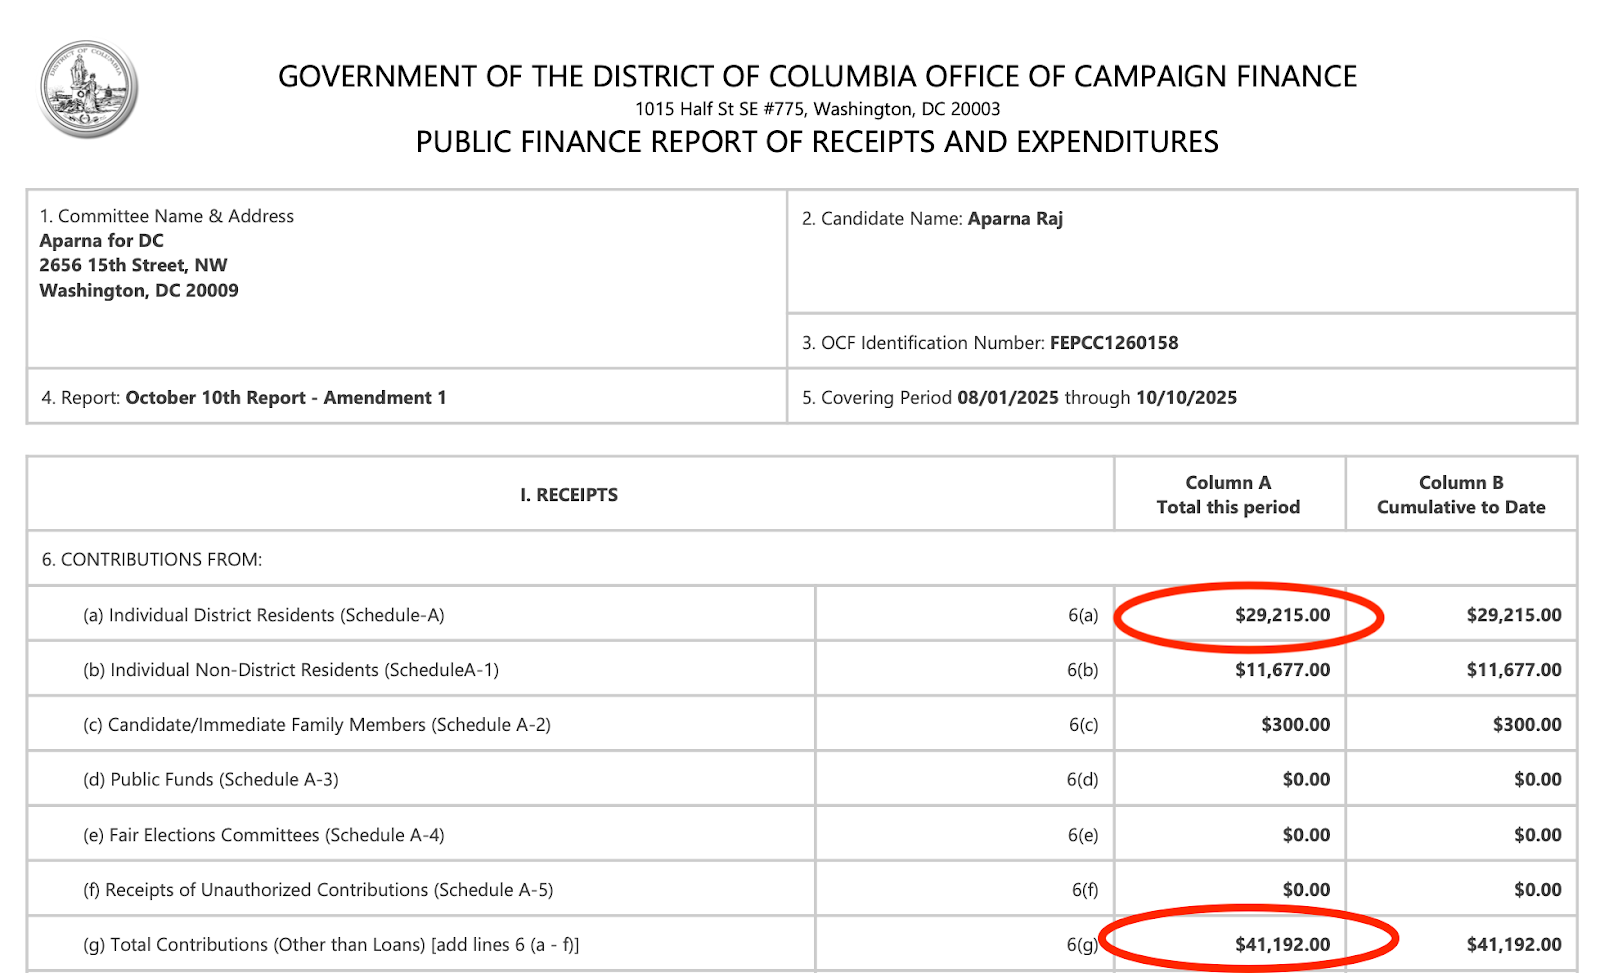The width and height of the screenshot is (1600, 973).
Task: Click the OCF Identification Number FEPCC1260158
Action: (x=1113, y=343)
